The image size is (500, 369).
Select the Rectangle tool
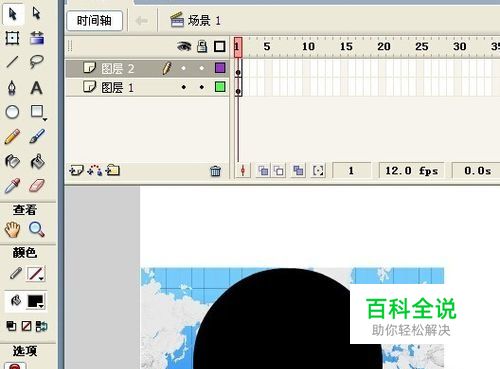pos(37,111)
